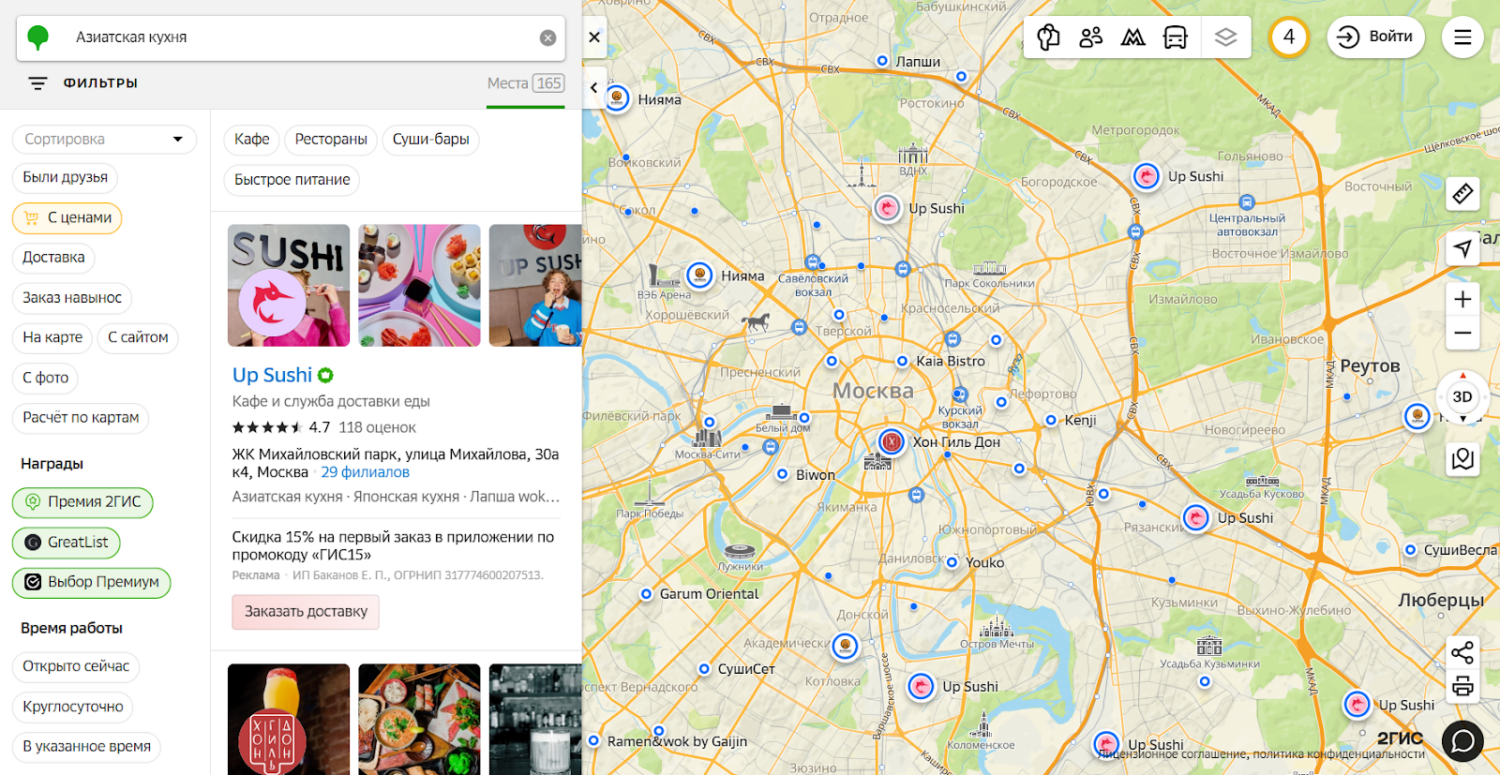This screenshot has width=1500, height=775.
Task: Open the "Сортировка" dropdown
Action: click(104, 139)
